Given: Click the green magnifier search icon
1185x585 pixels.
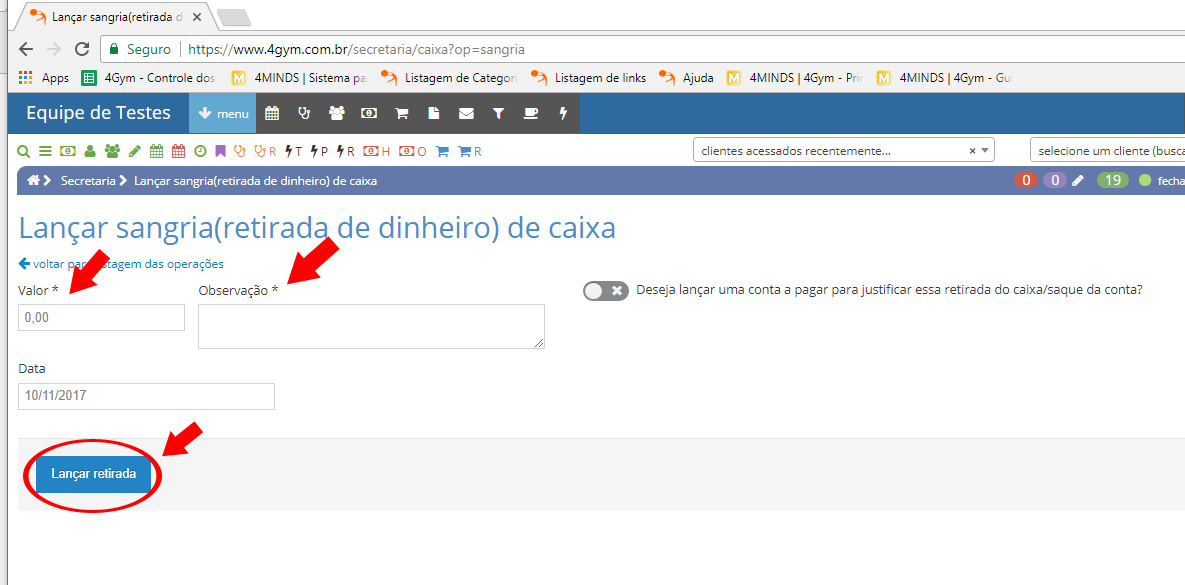Looking at the screenshot, I should [x=24, y=151].
